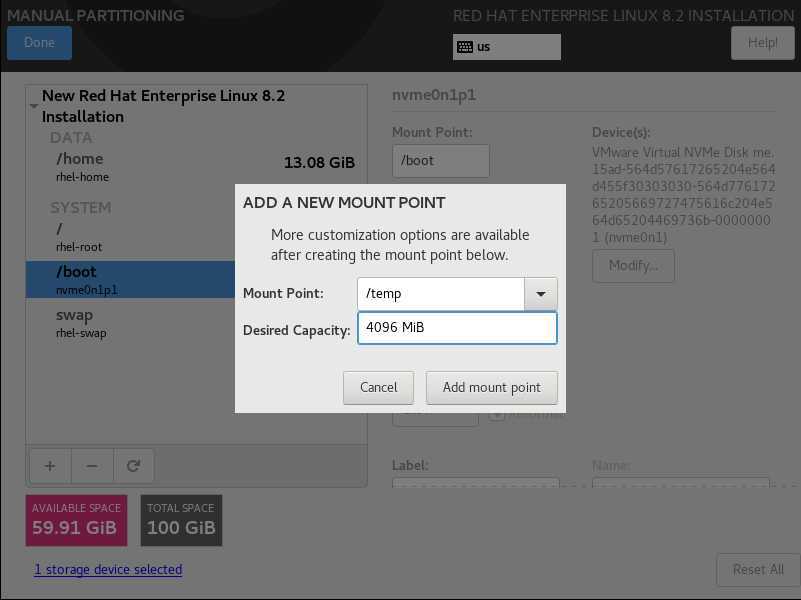Cancel the new mount point dialog
The width and height of the screenshot is (801, 600).
(378, 388)
